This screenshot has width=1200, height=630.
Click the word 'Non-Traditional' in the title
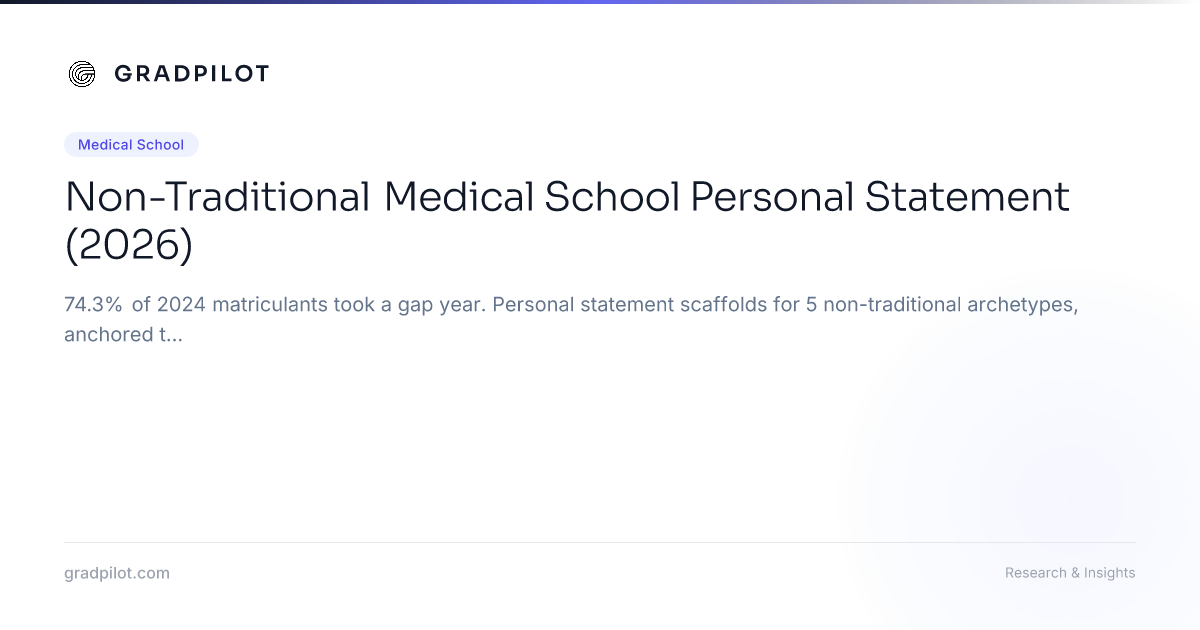coord(218,197)
